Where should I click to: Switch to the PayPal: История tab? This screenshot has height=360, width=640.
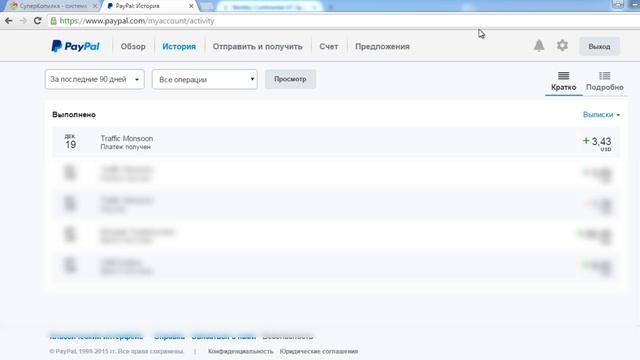(x=149, y=6)
